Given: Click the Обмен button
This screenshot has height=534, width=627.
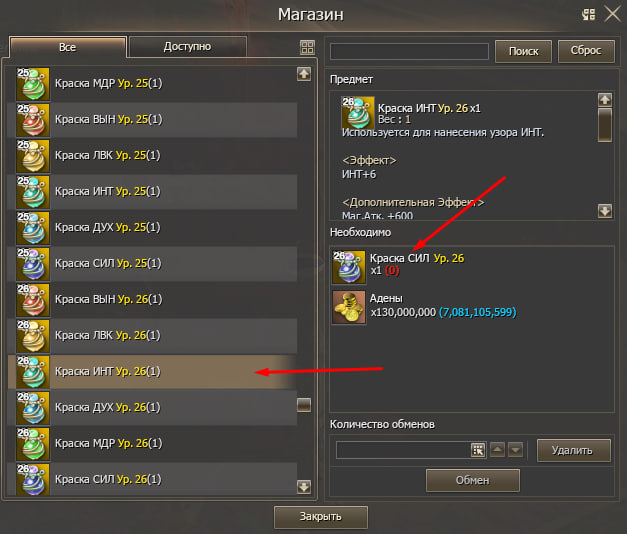Looking at the screenshot, I should click(473, 480).
